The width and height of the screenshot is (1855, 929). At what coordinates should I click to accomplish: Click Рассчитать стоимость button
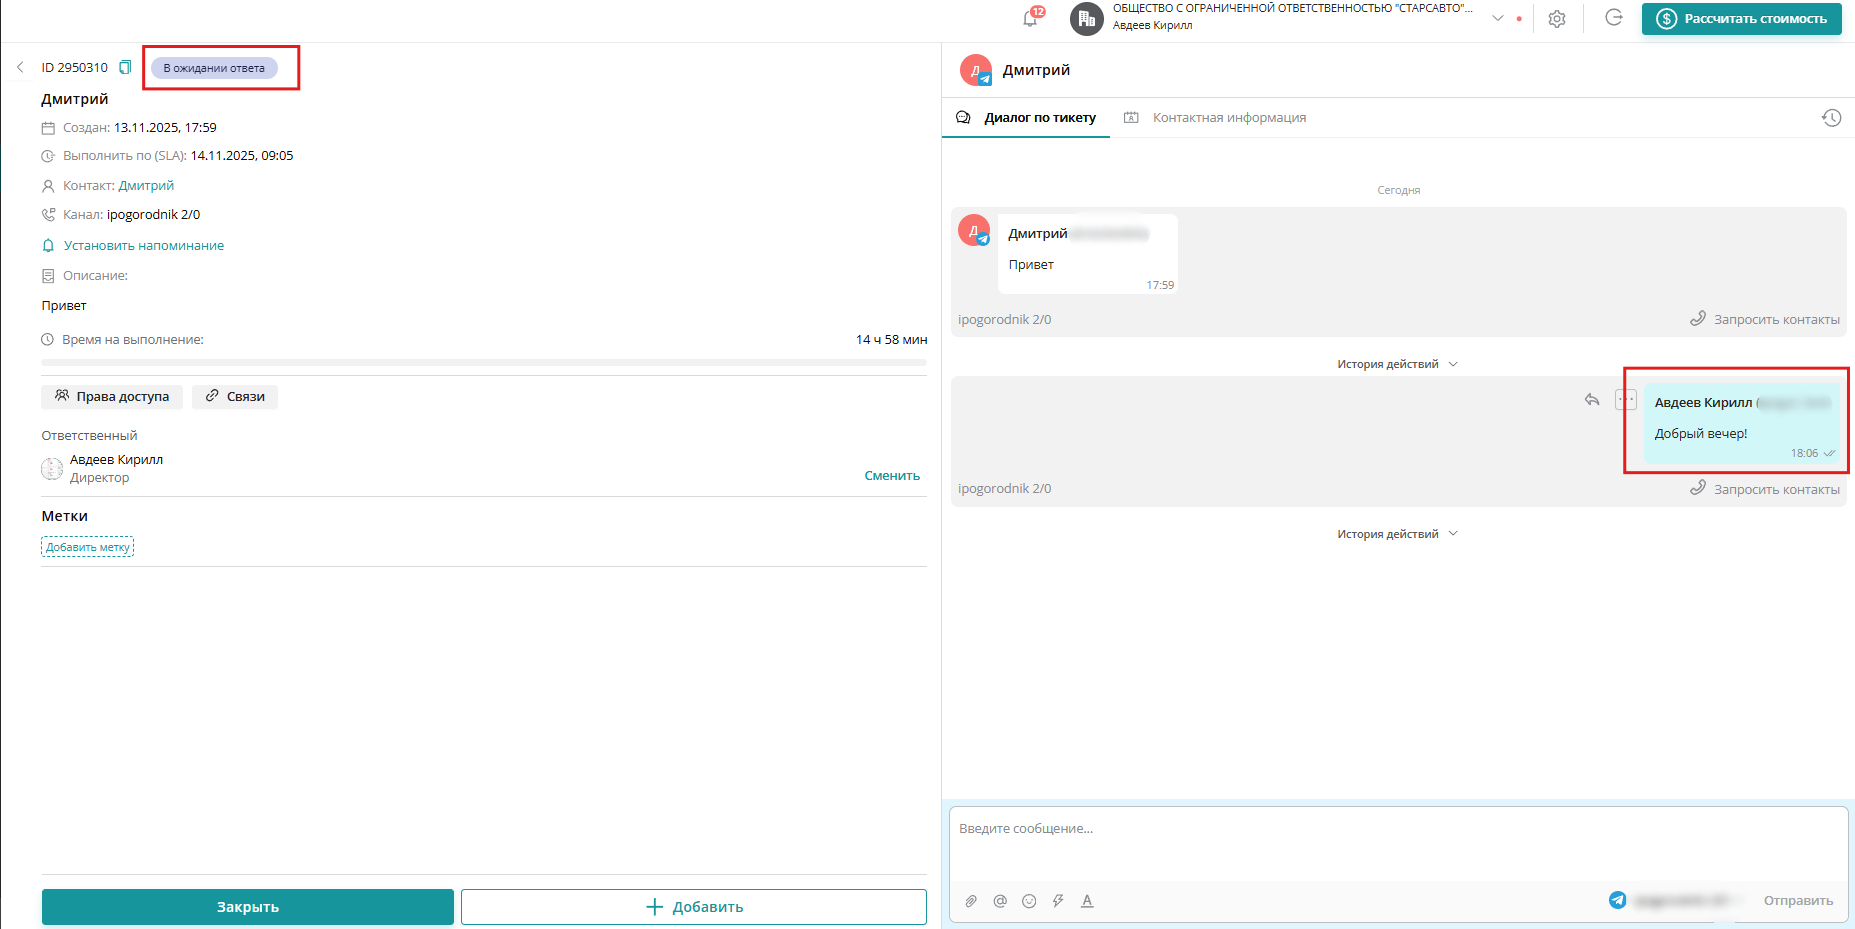pos(1741,18)
